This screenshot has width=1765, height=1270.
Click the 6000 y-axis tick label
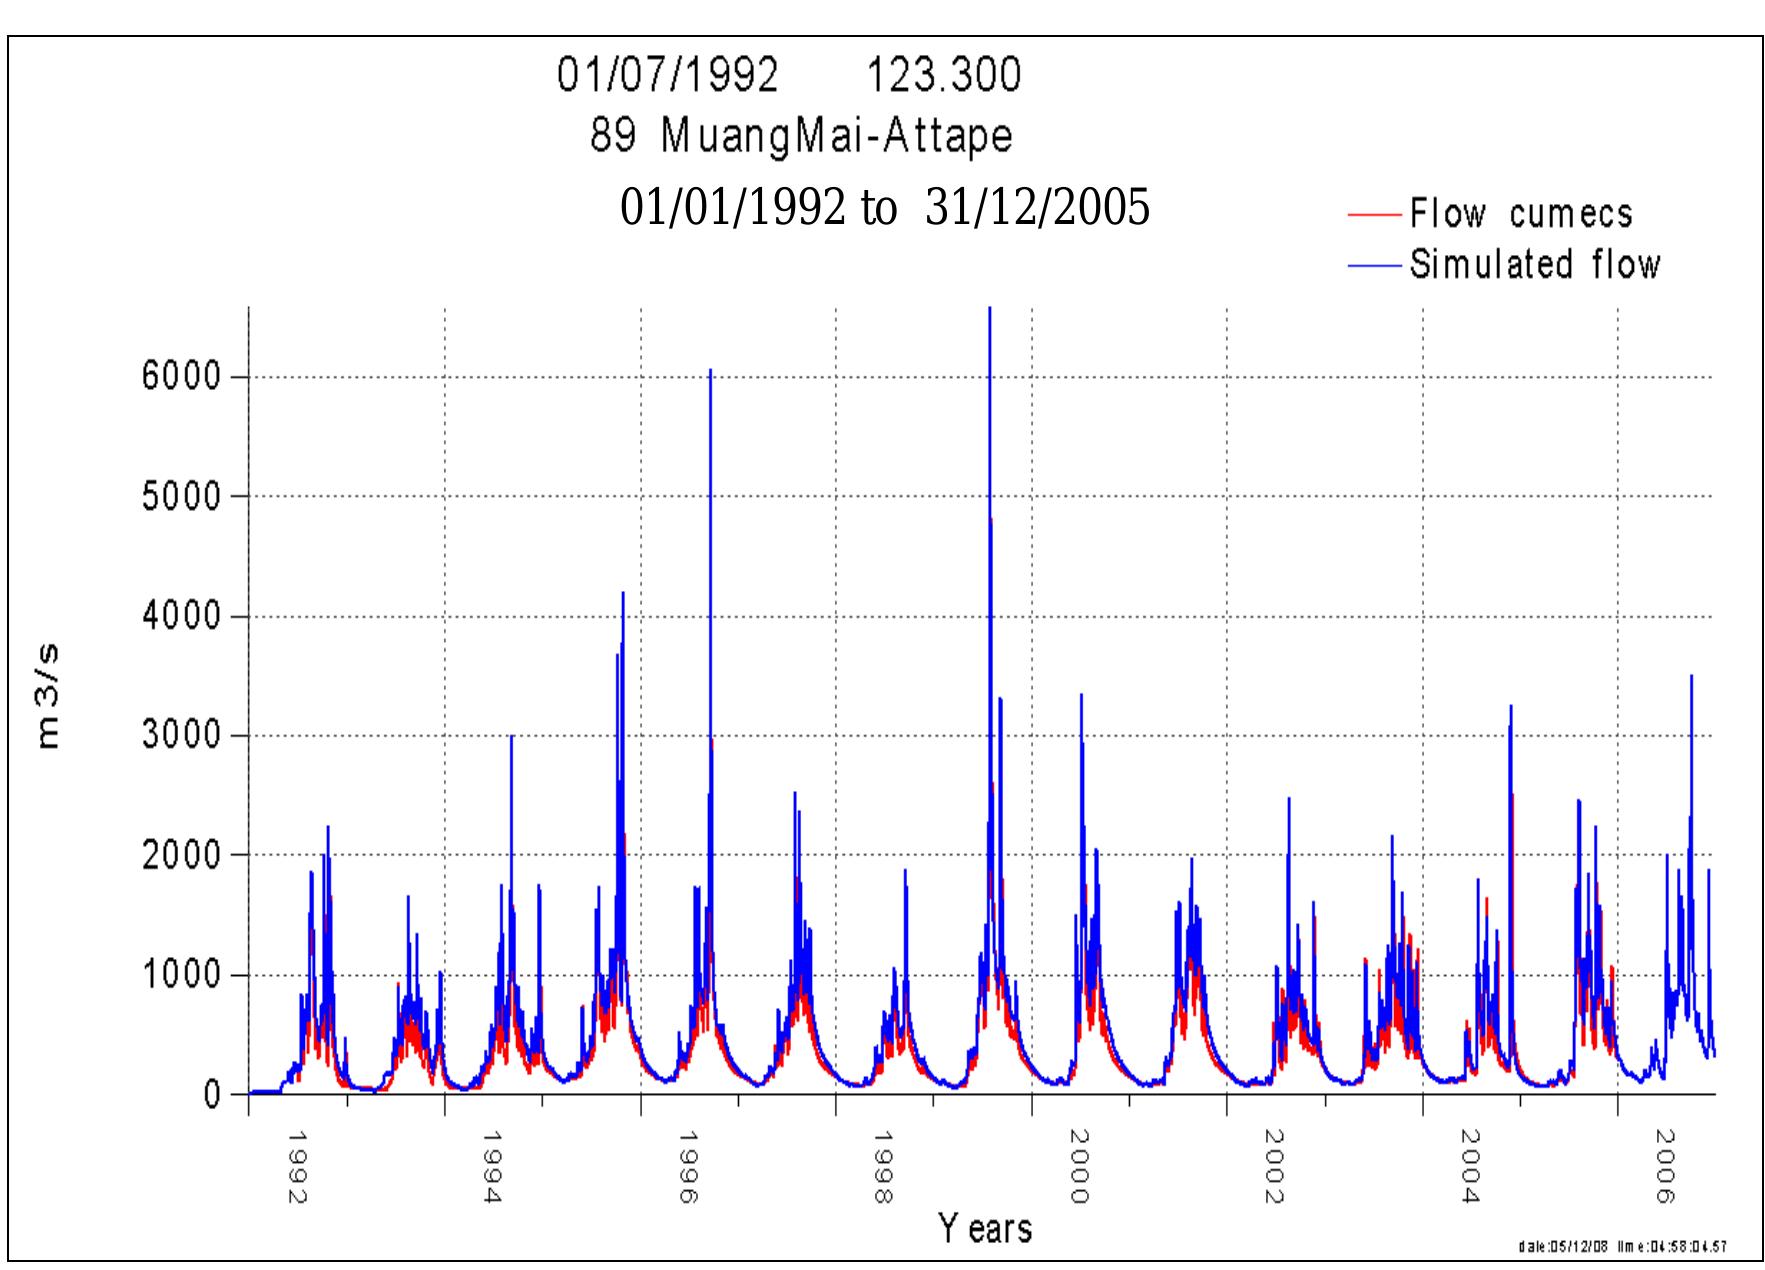click(180, 378)
